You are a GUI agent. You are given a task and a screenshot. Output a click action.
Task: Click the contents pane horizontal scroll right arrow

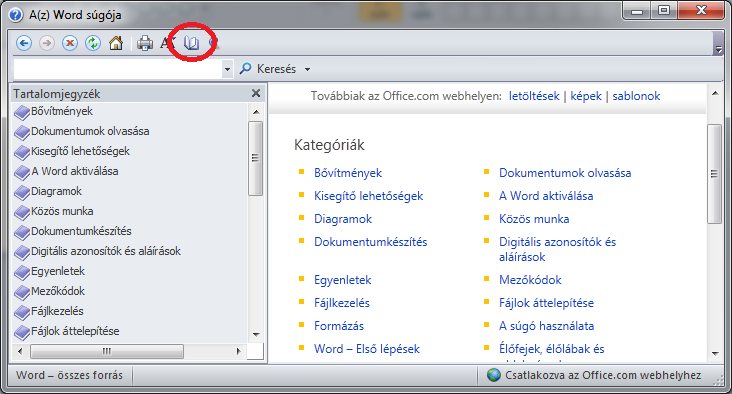[239, 351]
